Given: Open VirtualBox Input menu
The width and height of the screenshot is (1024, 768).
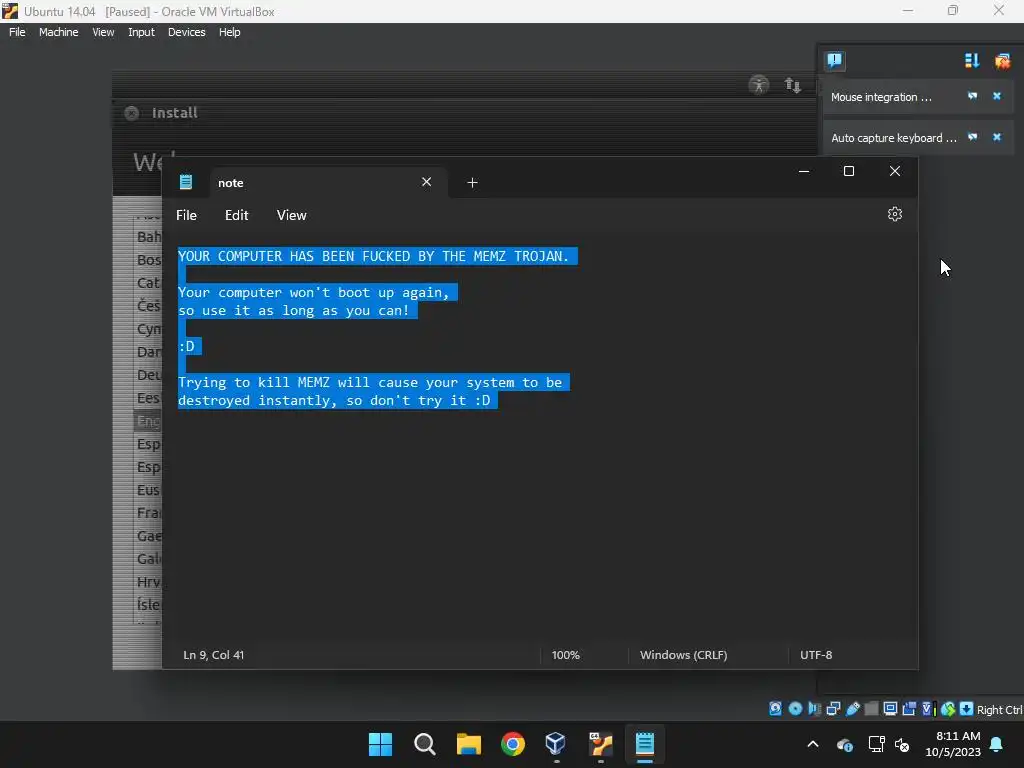Looking at the screenshot, I should [141, 32].
